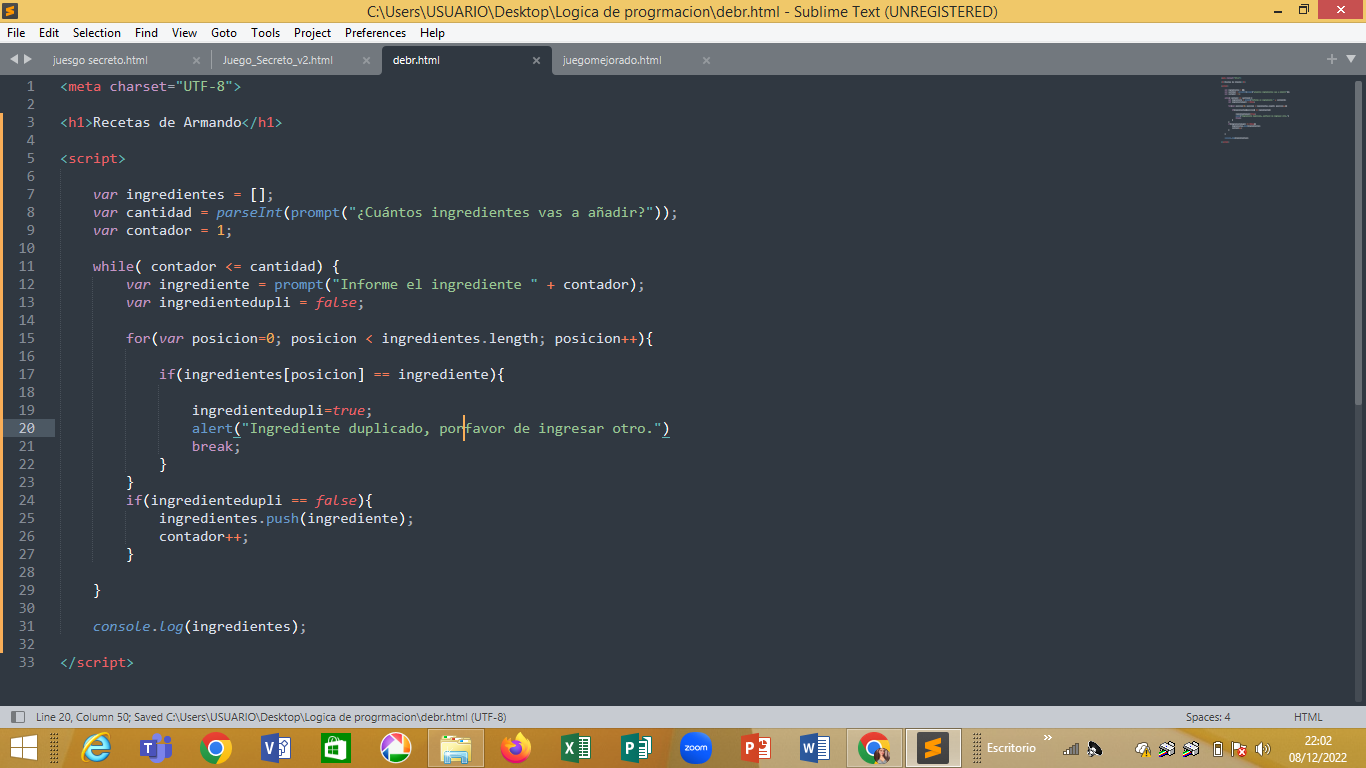Click the status bar 'Line 20, Column 50' text
Image resolution: width=1366 pixels, height=768 pixels.
(82, 717)
